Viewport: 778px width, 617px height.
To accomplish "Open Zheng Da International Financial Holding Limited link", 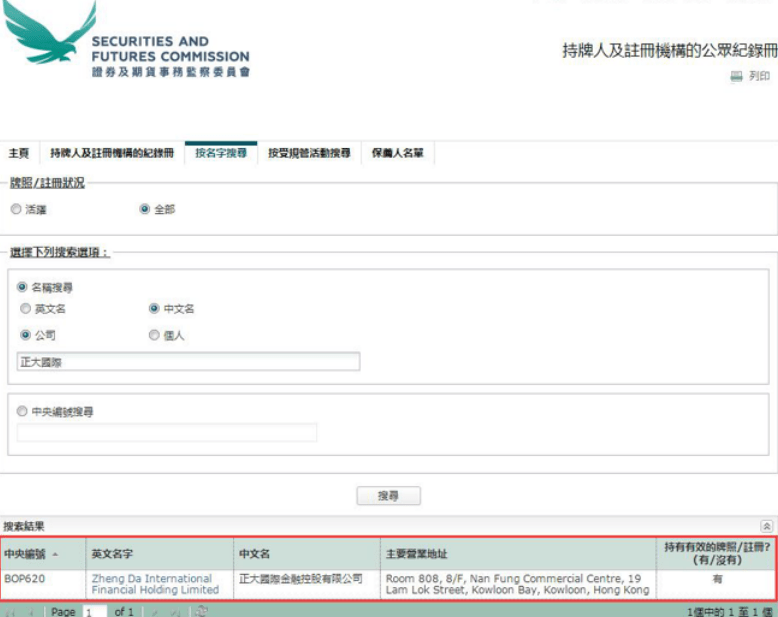I will pos(155,584).
